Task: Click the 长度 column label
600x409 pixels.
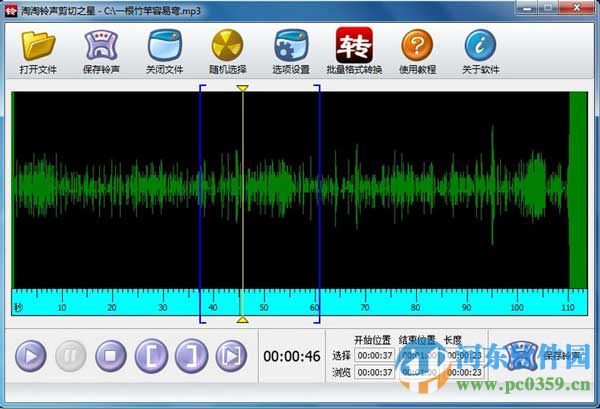Action: click(x=453, y=340)
